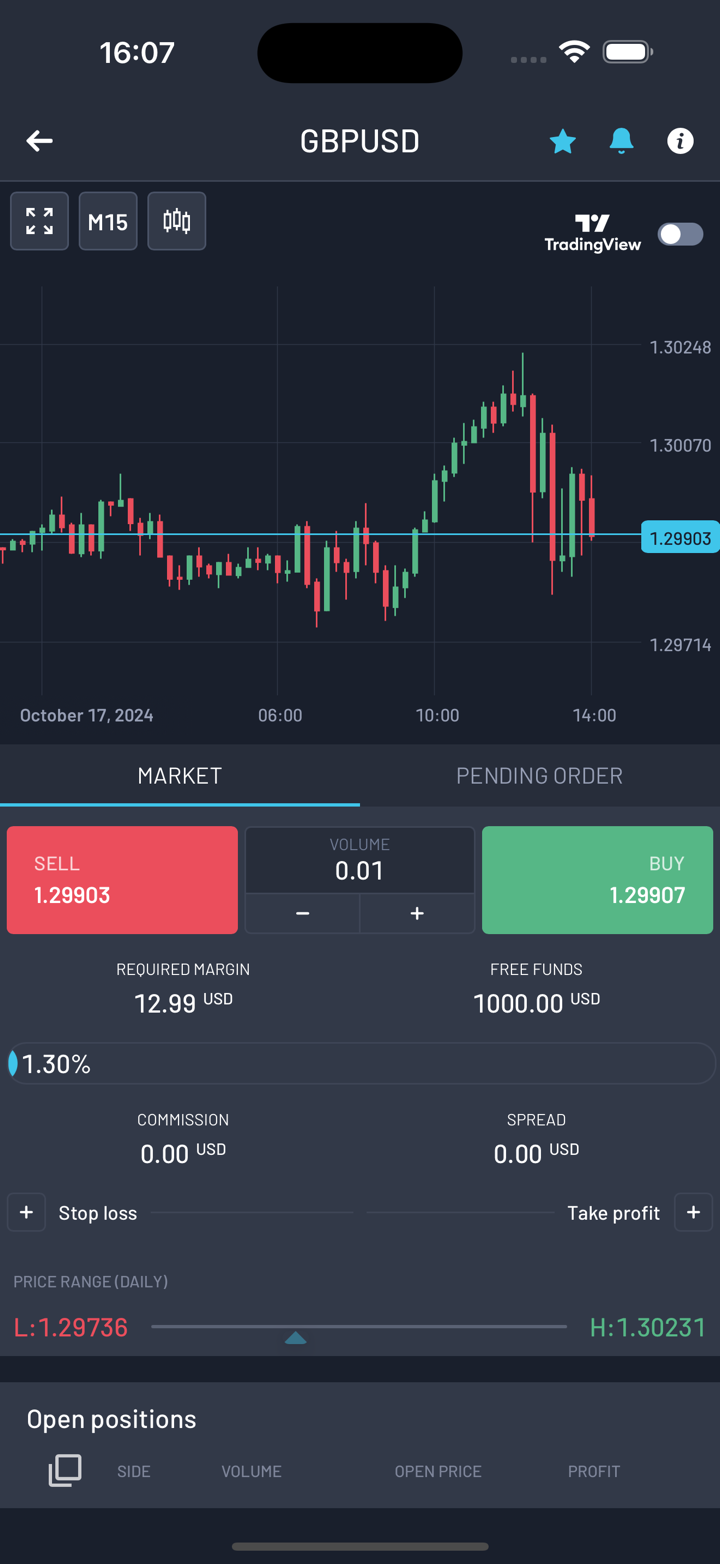Add a Take profit with plus button

click(693, 1212)
